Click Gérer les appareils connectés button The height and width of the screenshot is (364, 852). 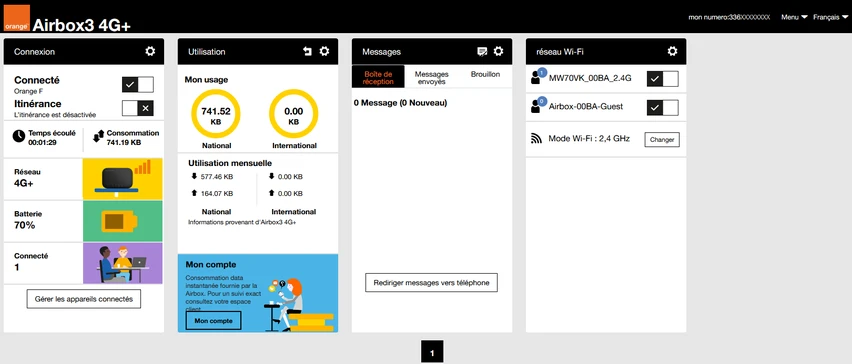pyautogui.click(x=84, y=299)
